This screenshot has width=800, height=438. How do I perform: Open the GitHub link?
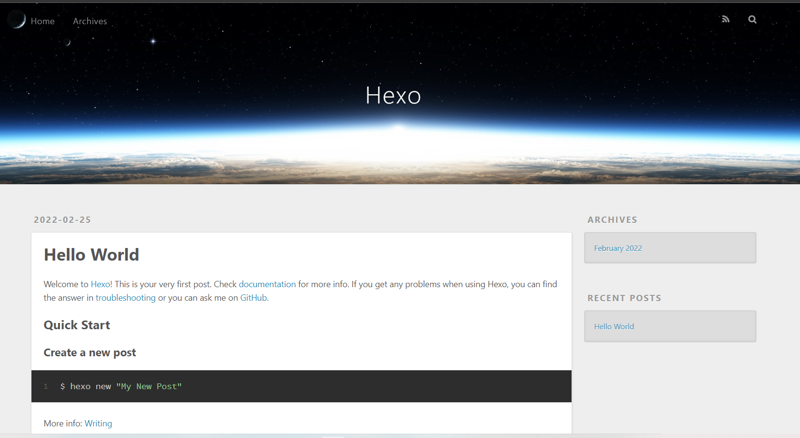point(253,298)
